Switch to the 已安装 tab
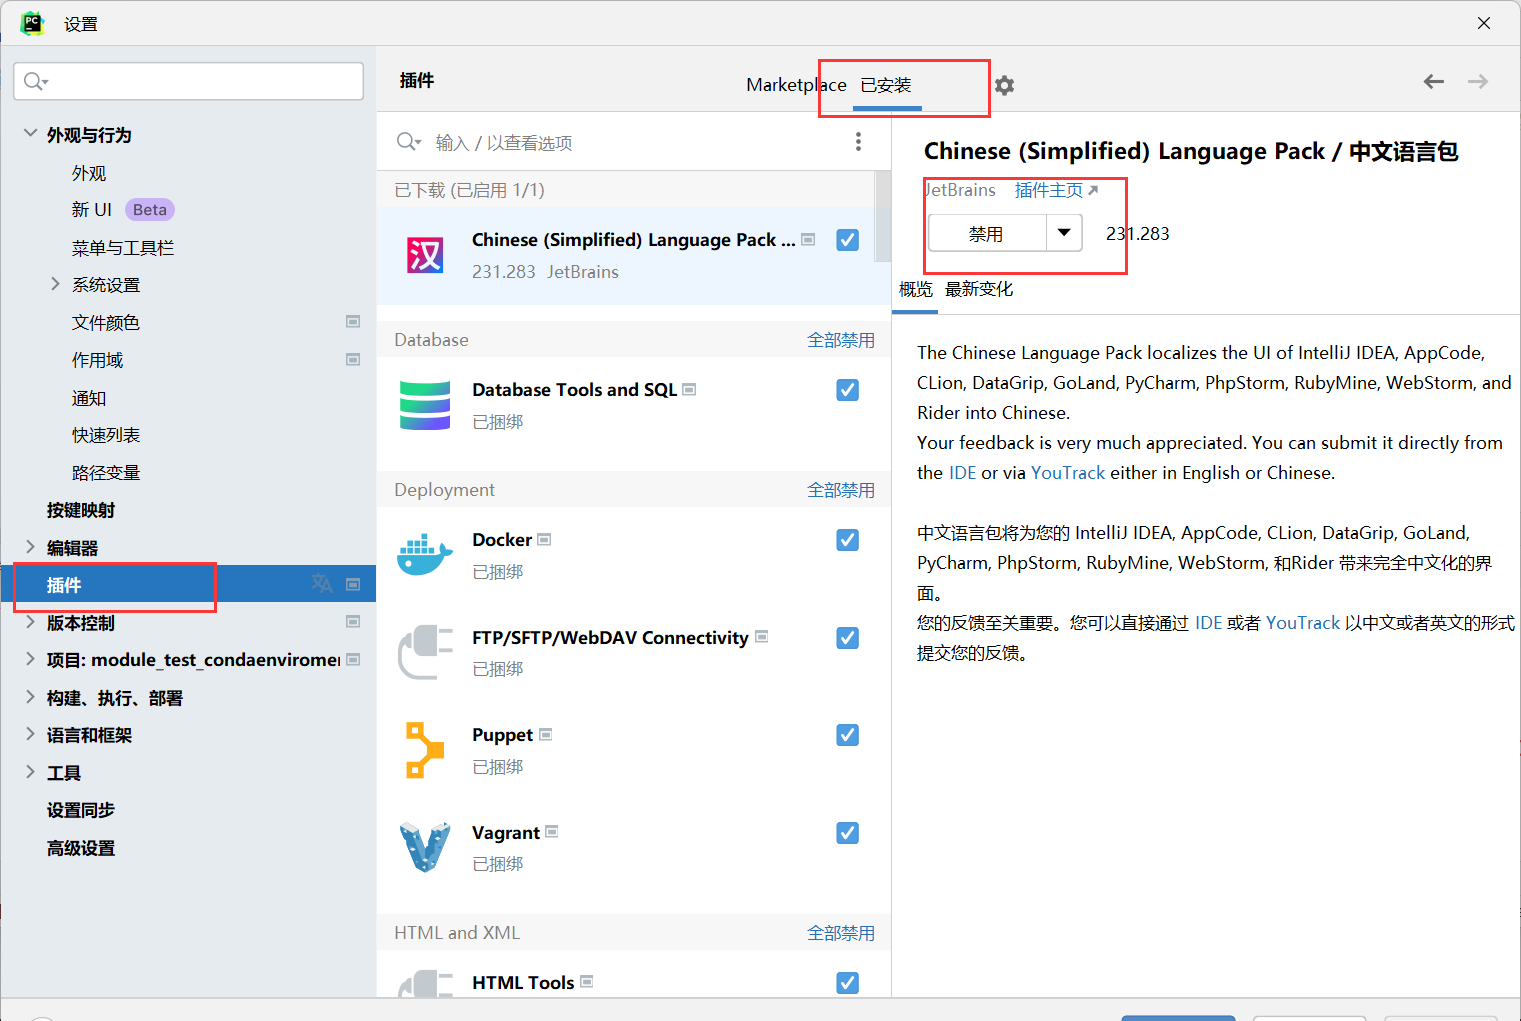Viewport: 1521px width, 1021px height. (x=886, y=85)
